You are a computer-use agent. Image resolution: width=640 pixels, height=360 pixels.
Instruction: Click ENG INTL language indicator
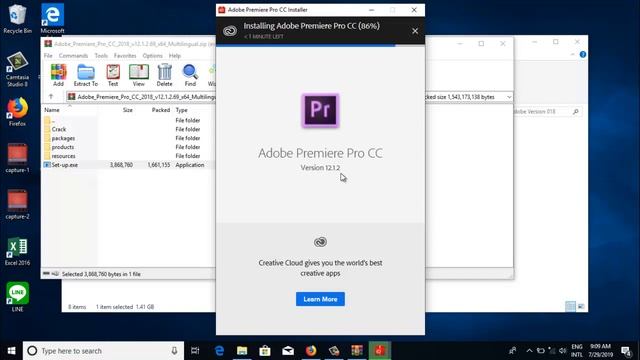577,351
